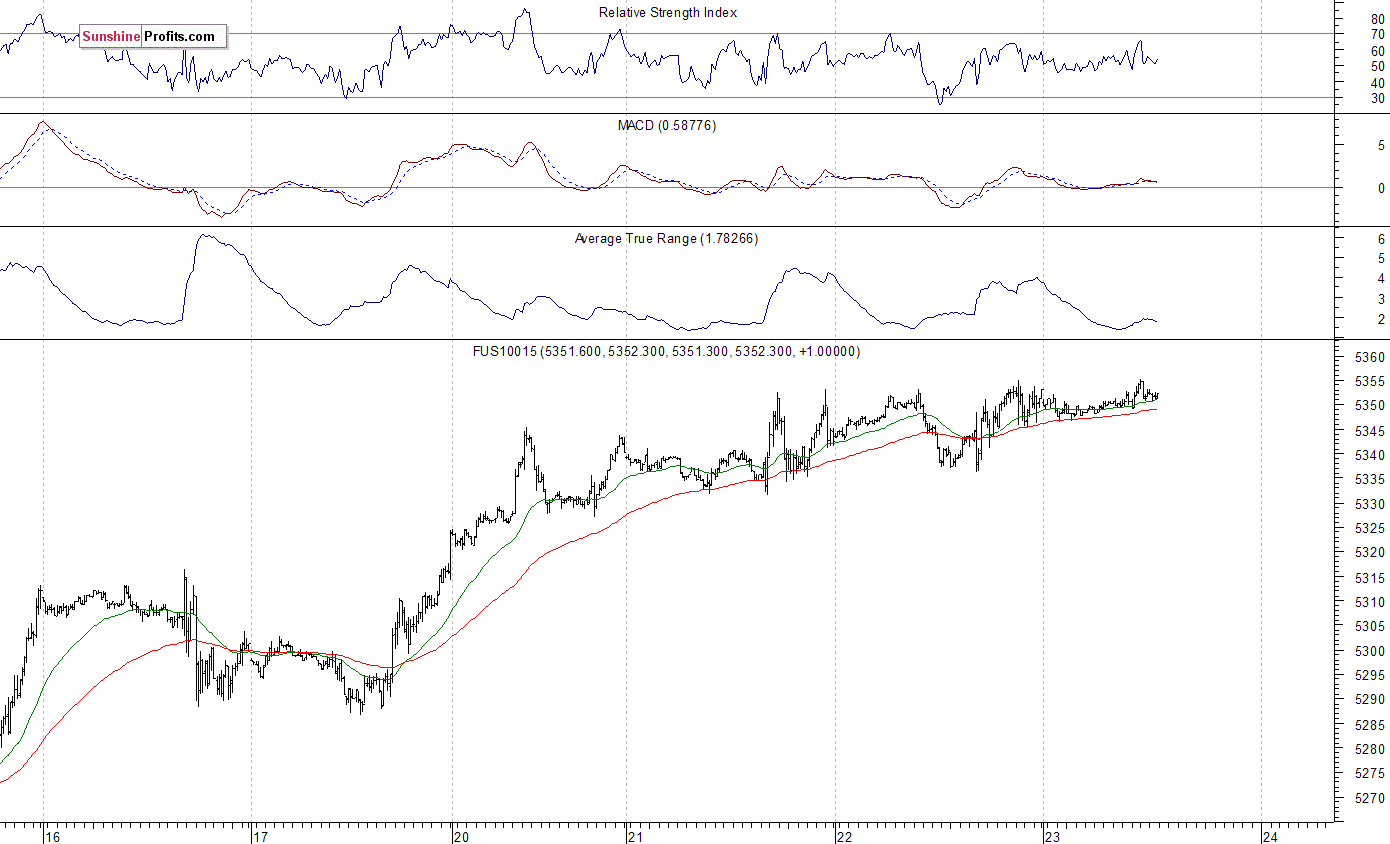Click the ATR axis value 6

click(x=1381, y=239)
